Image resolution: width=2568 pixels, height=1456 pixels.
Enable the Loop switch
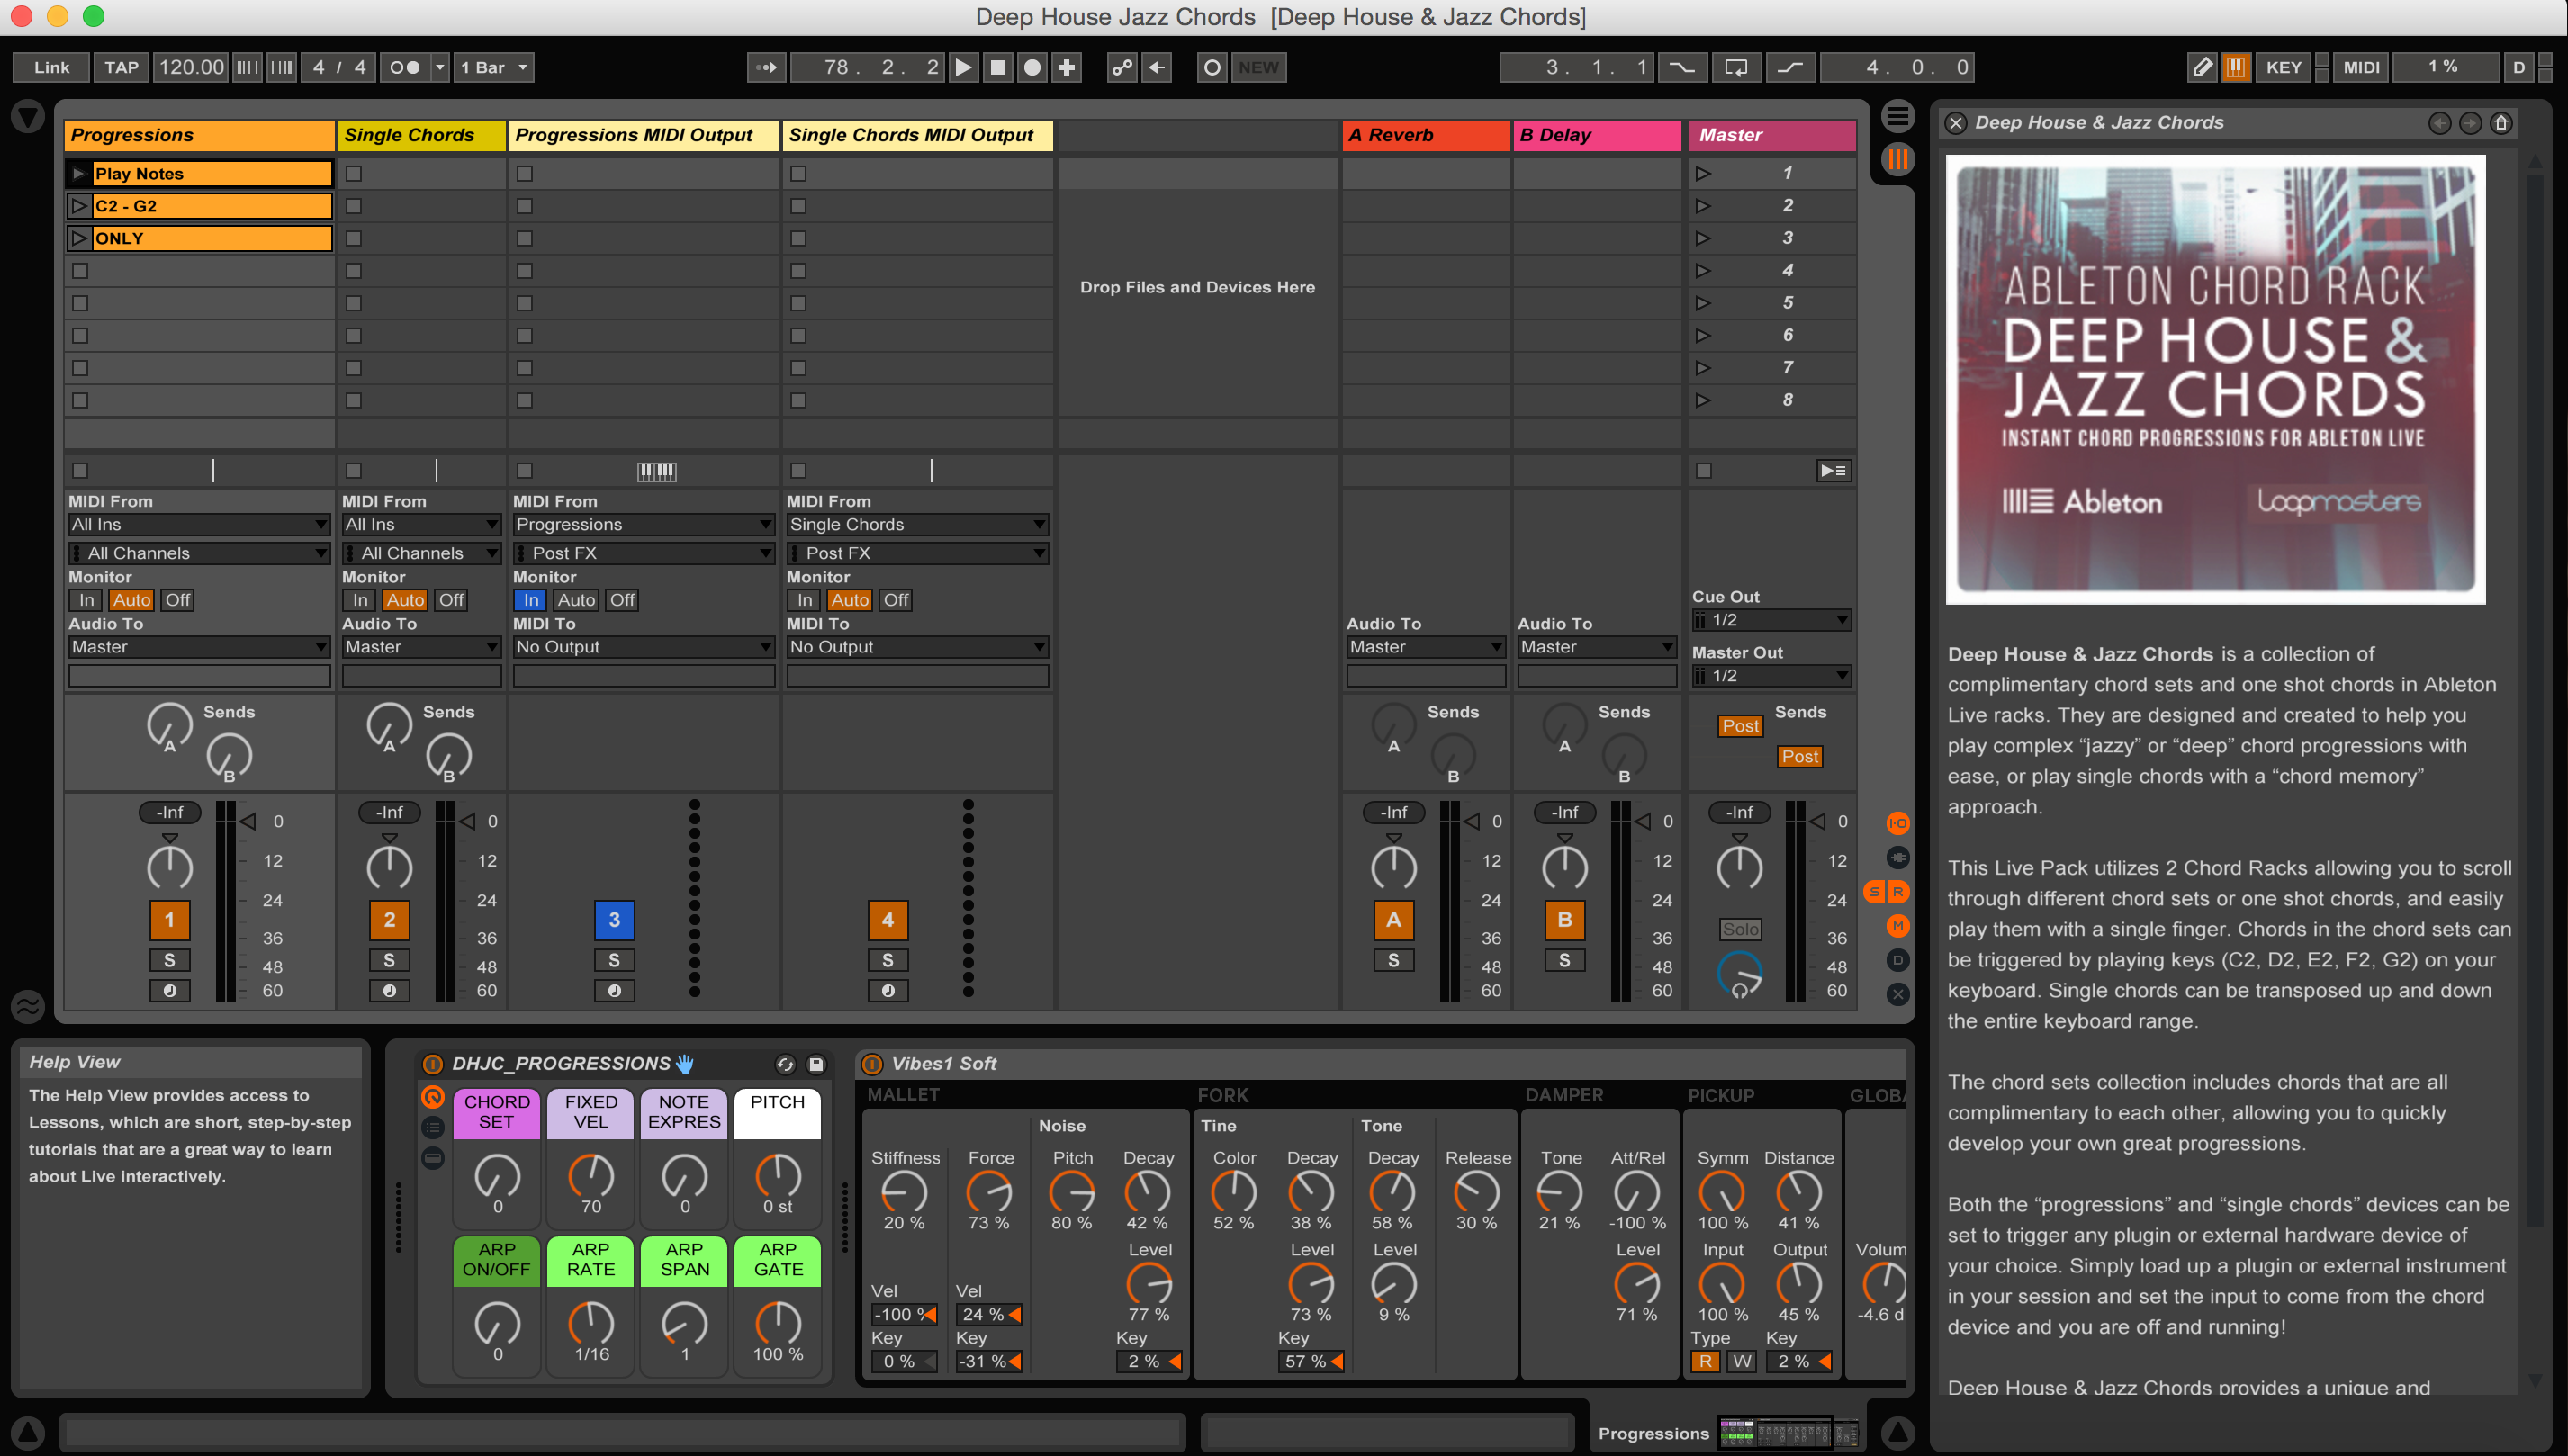1735,67
